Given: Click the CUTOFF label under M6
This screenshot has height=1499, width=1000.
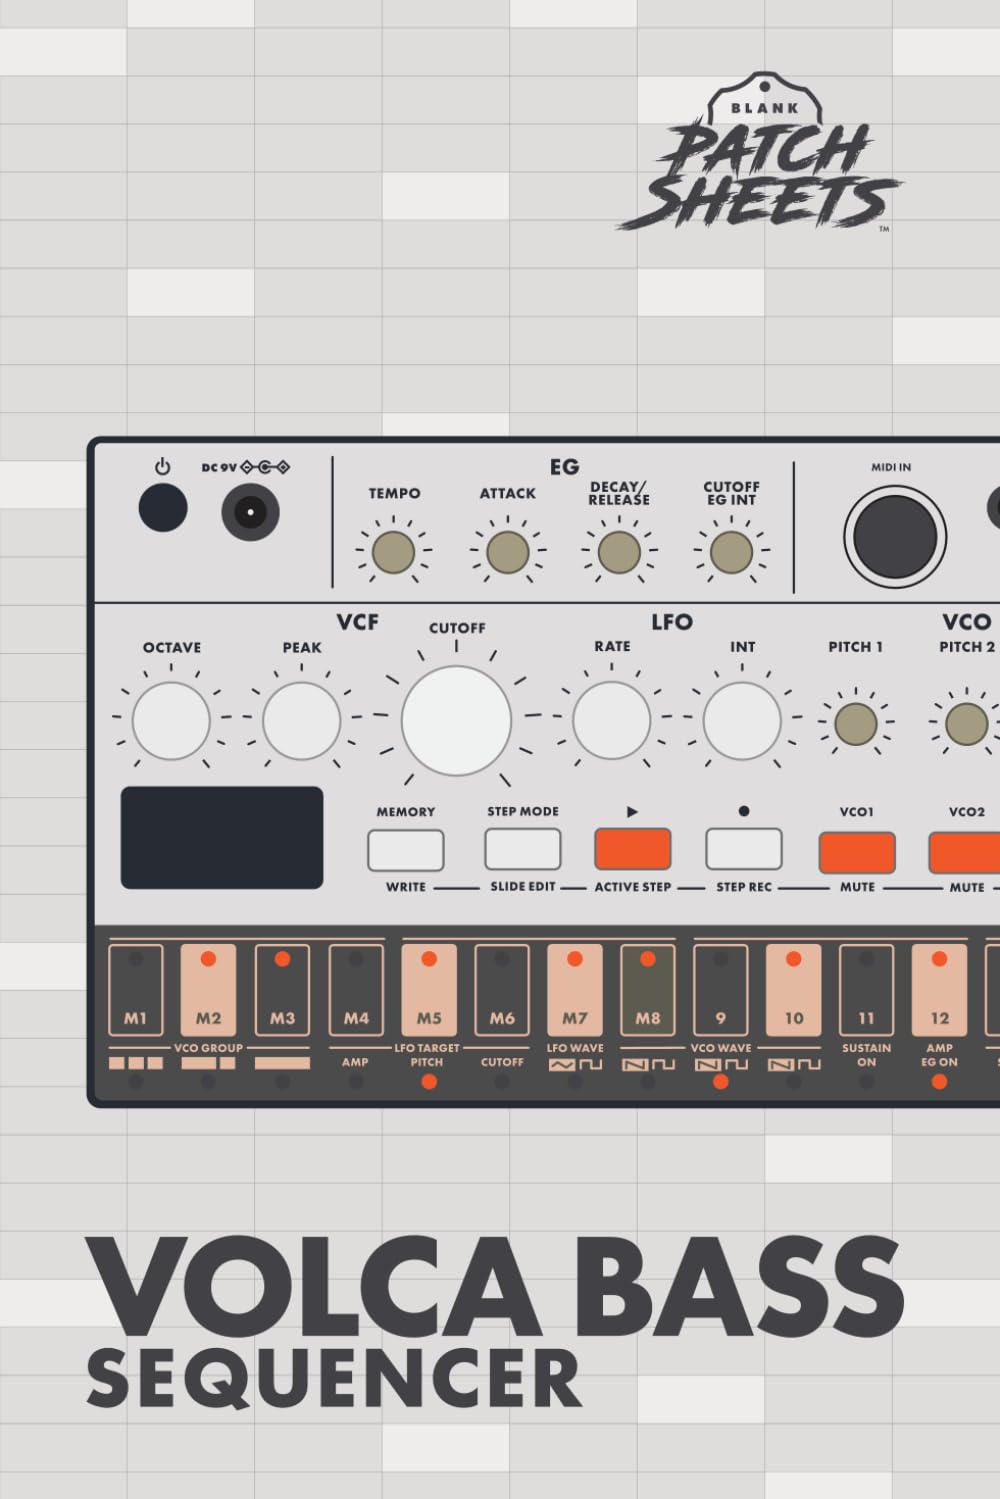Looking at the screenshot, I should click(x=502, y=1062).
